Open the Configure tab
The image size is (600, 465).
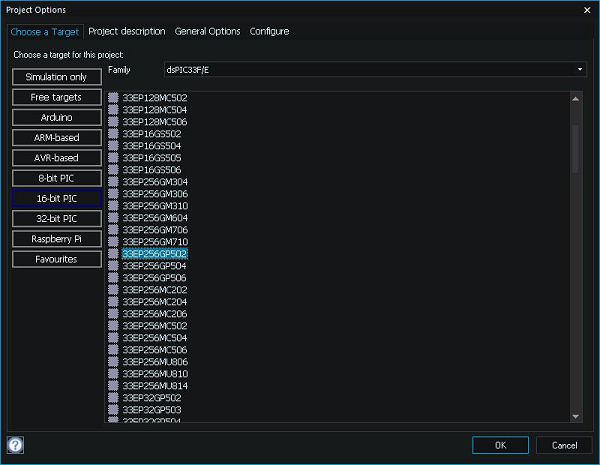pos(269,31)
